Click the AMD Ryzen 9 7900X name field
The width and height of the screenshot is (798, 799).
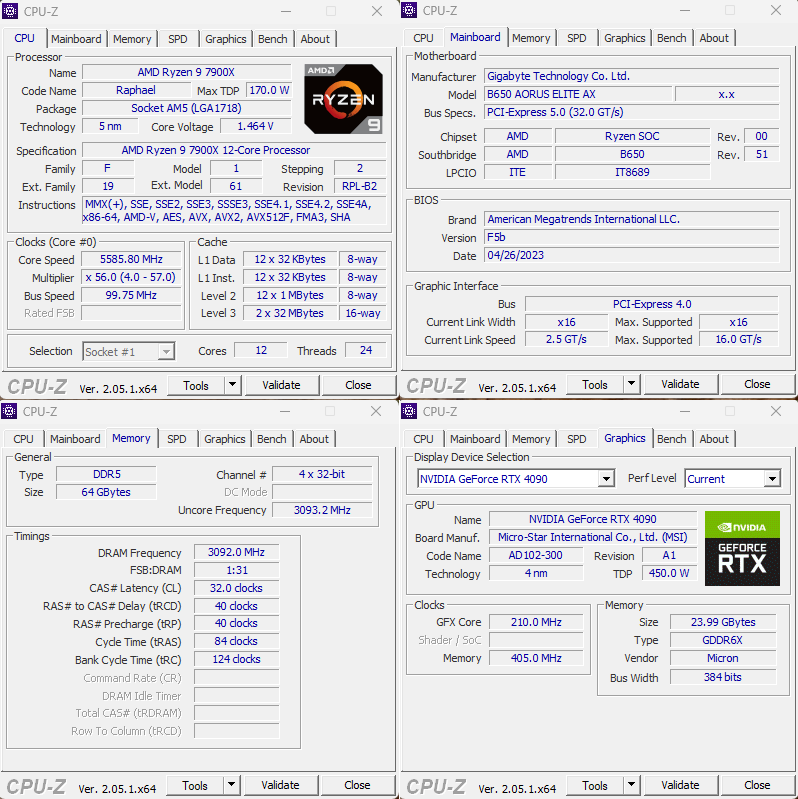(x=187, y=72)
